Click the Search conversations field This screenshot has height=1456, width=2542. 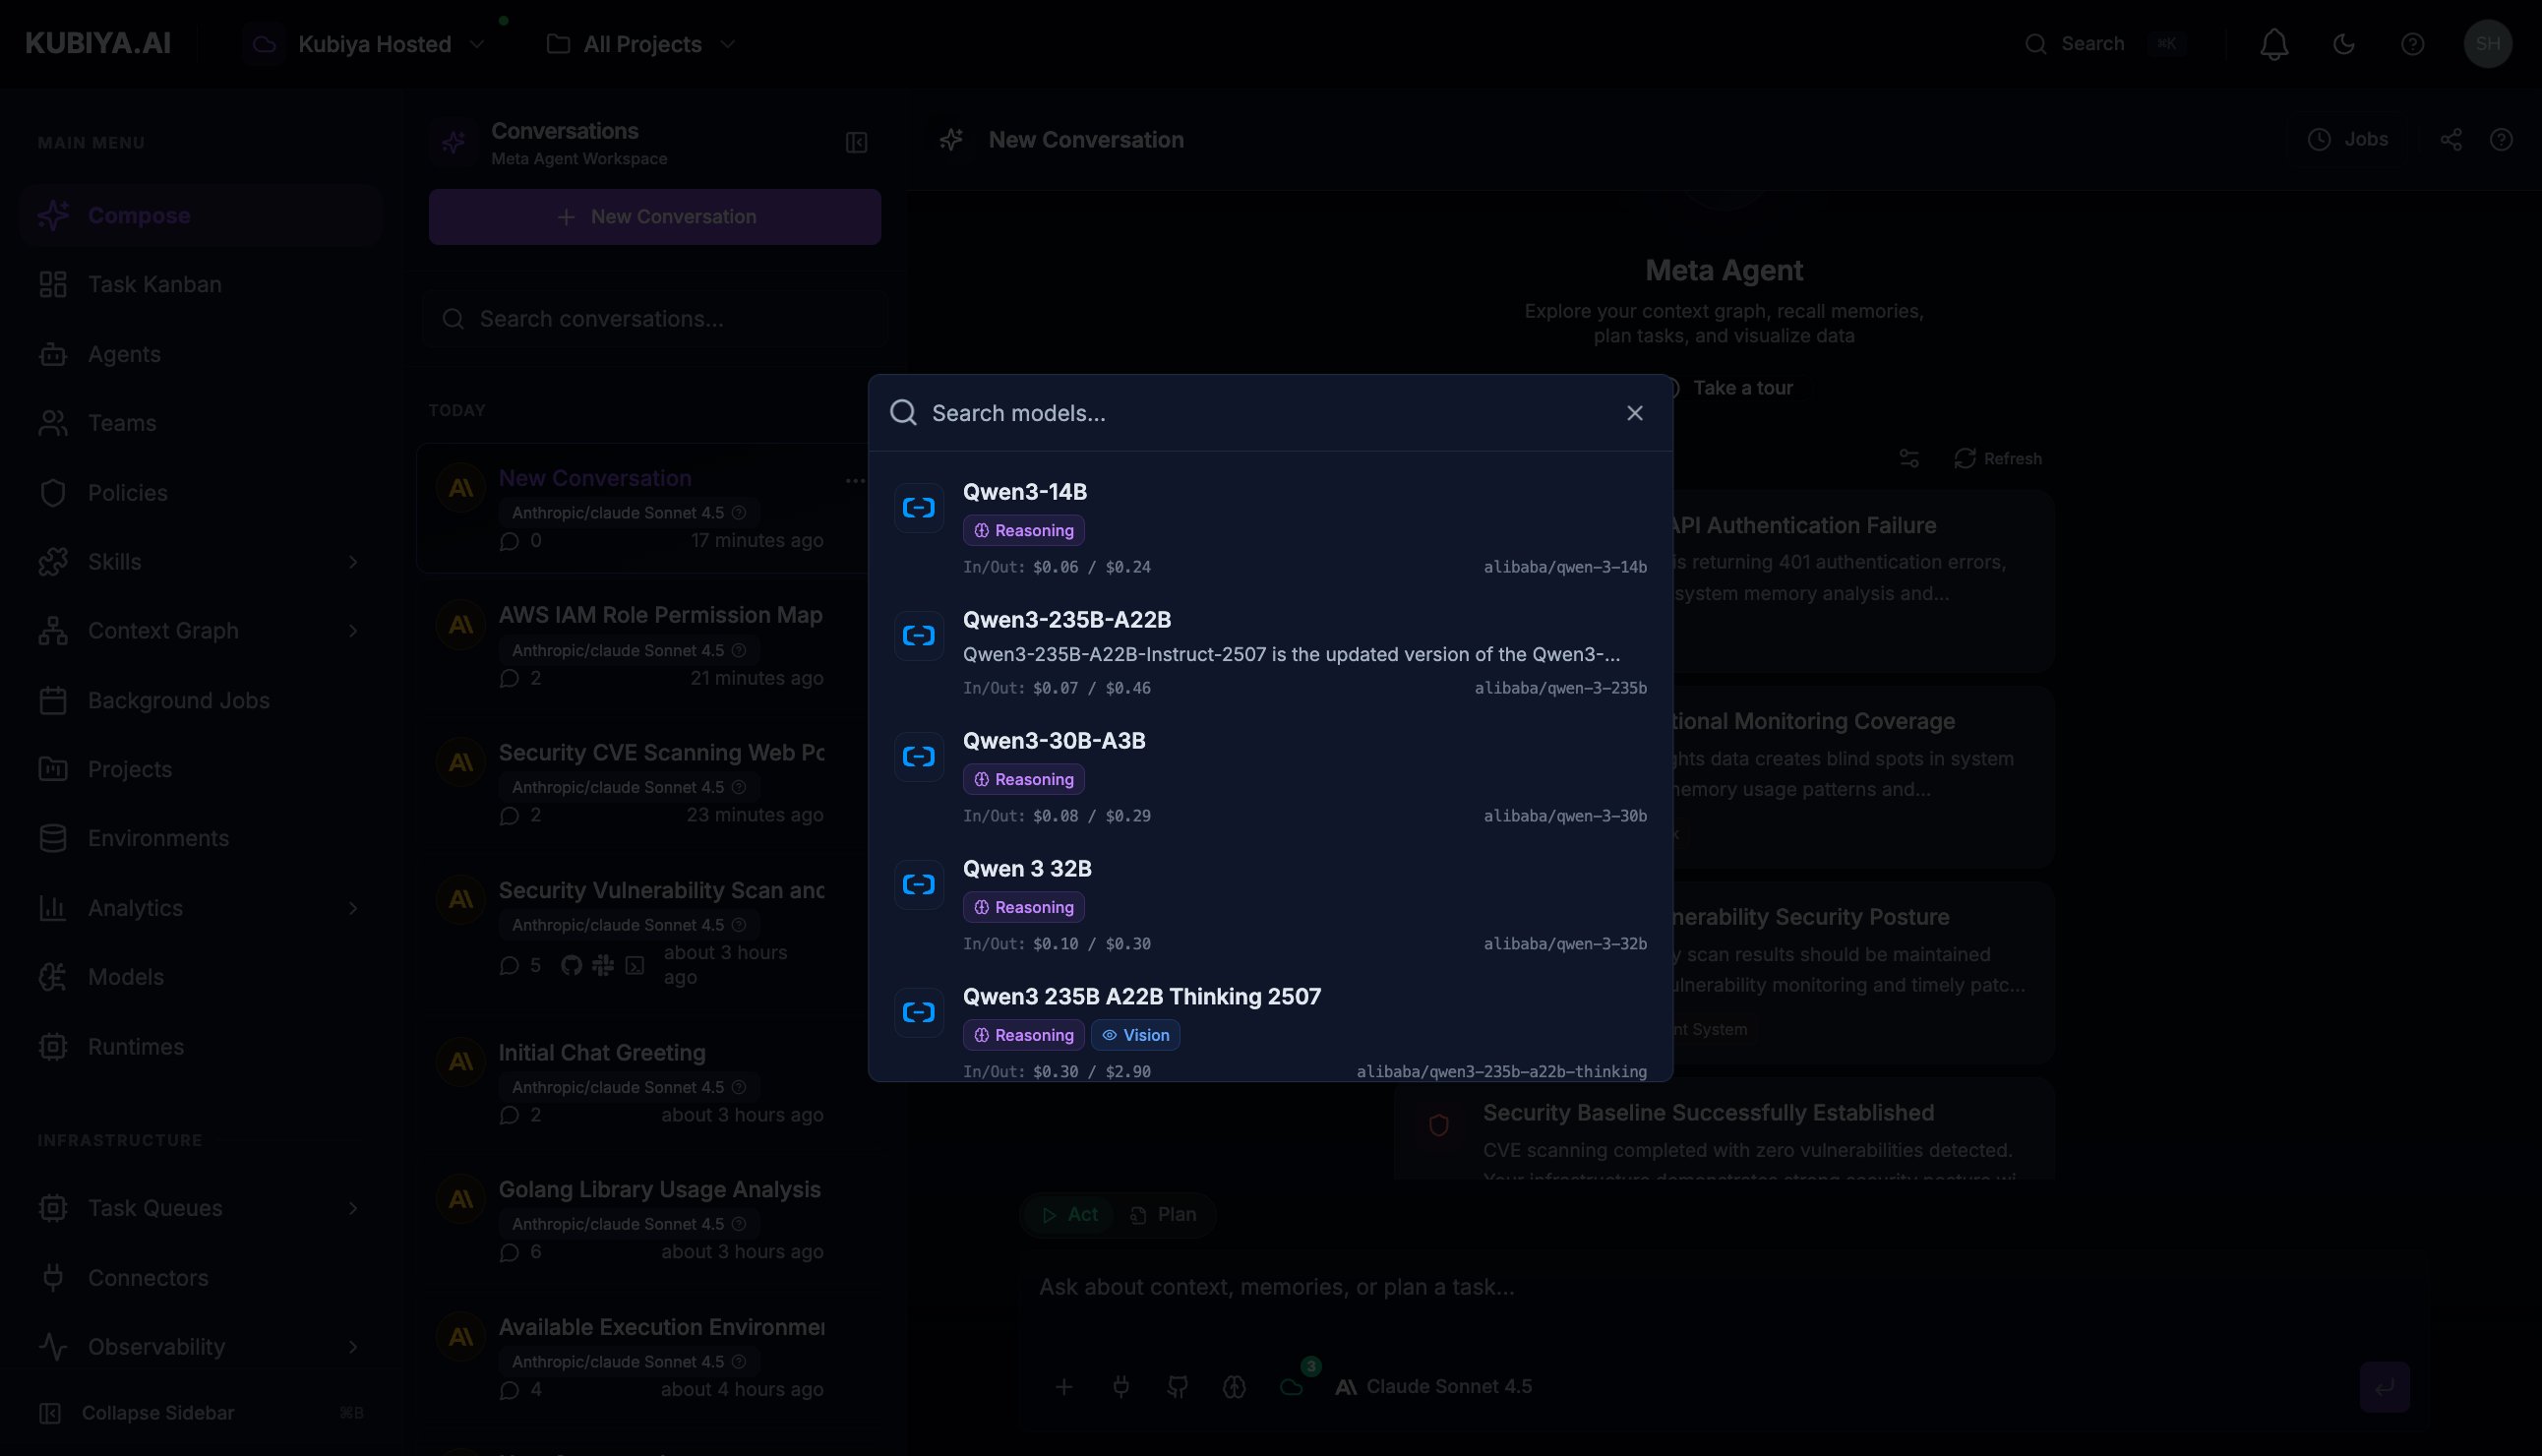(654, 319)
